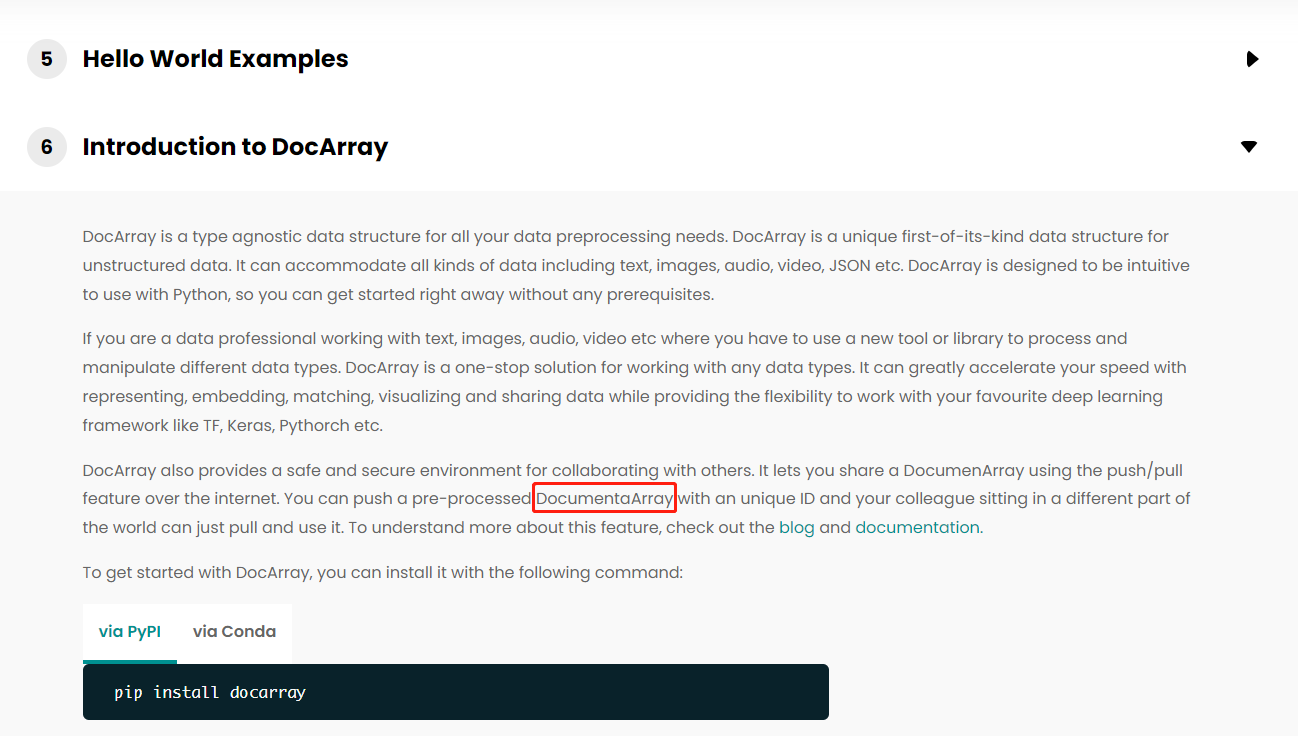Click the word DocArray in the first paragraph
1298x736 pixels.
[x=118, y=236]
